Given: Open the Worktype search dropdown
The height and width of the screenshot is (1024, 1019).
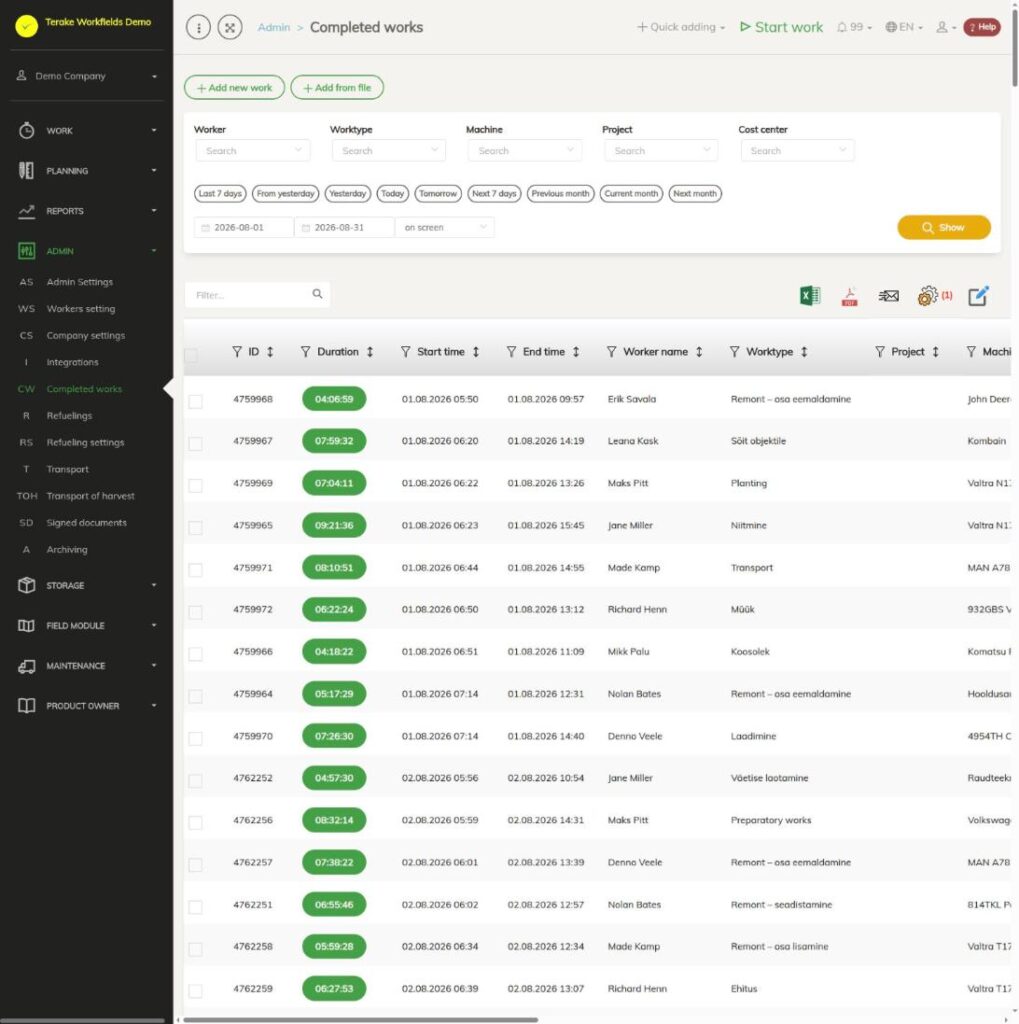Looking at the screenshot, I should pos(389,151).
